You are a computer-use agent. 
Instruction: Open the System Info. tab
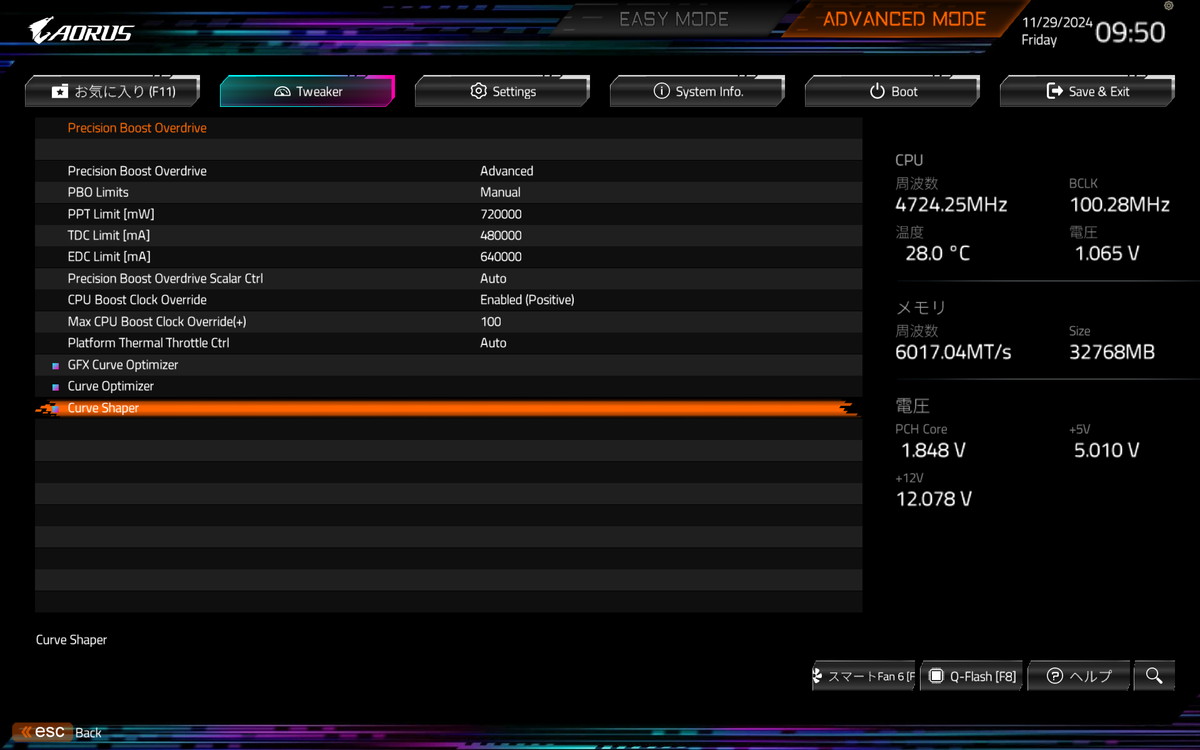point(697,91)
